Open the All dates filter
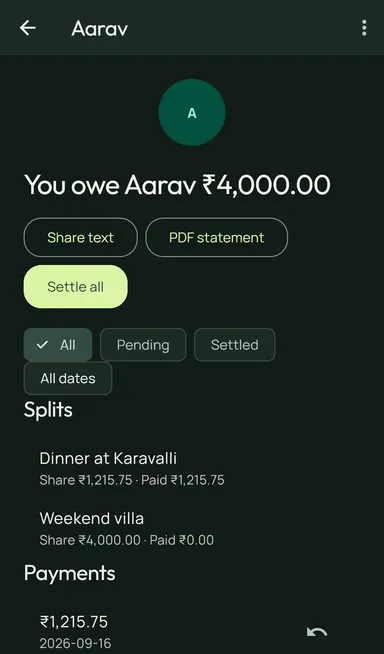Screen dimensions: 384x654 [68, 378]
